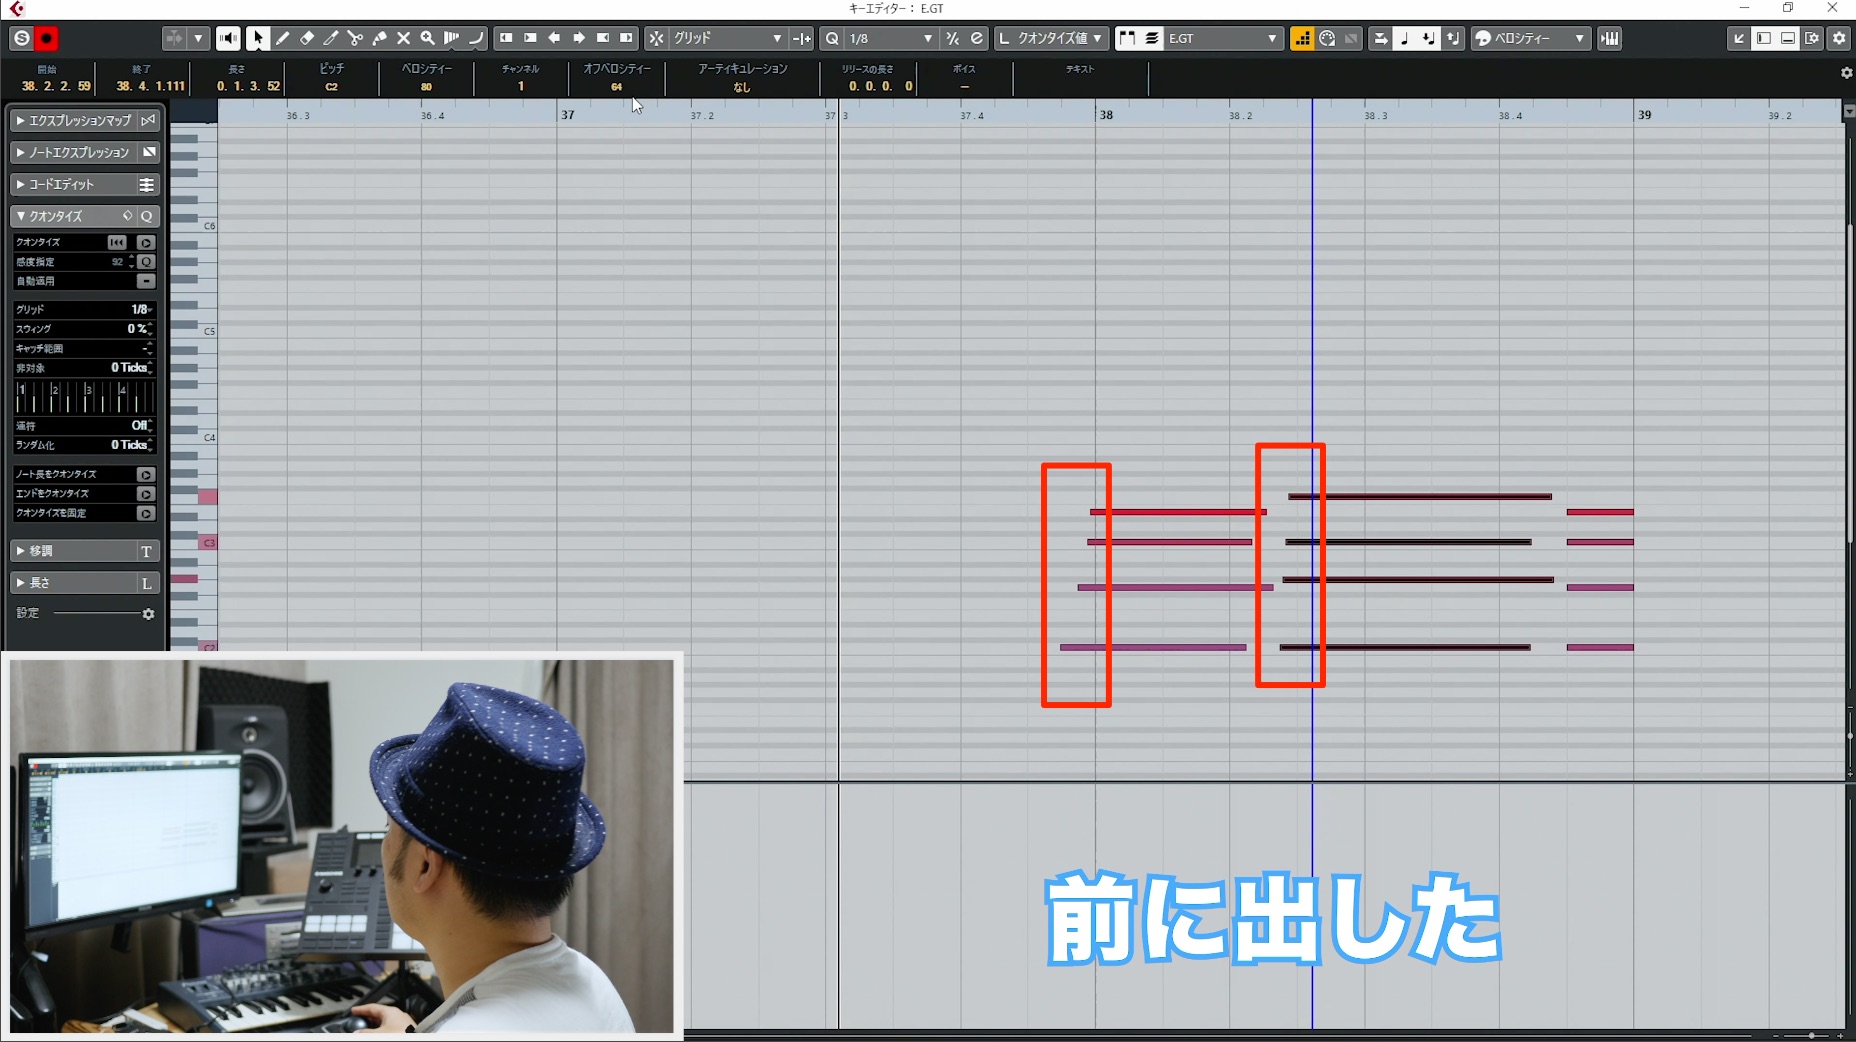The width and height of the screenshot is (1856, 1042).
Task: Toggle left zone panel visibility icon
Action: (1763, 38)
